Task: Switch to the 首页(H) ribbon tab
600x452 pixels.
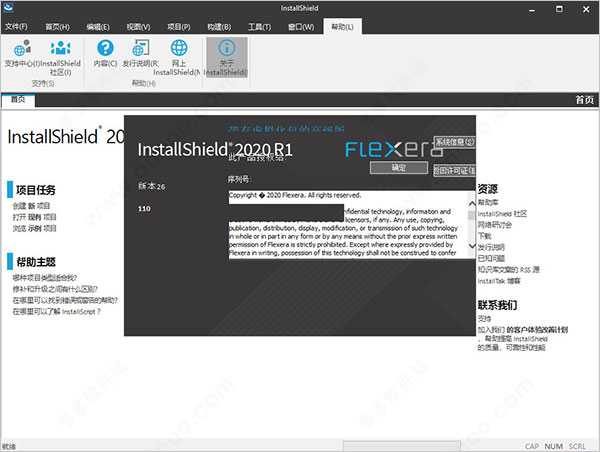Action: click(57, 26)
